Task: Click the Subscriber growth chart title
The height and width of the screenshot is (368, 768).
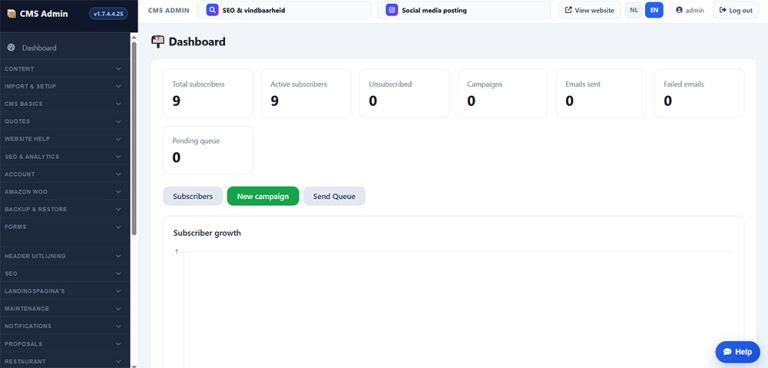Action: pyautogui.click(x=207, y=233)
